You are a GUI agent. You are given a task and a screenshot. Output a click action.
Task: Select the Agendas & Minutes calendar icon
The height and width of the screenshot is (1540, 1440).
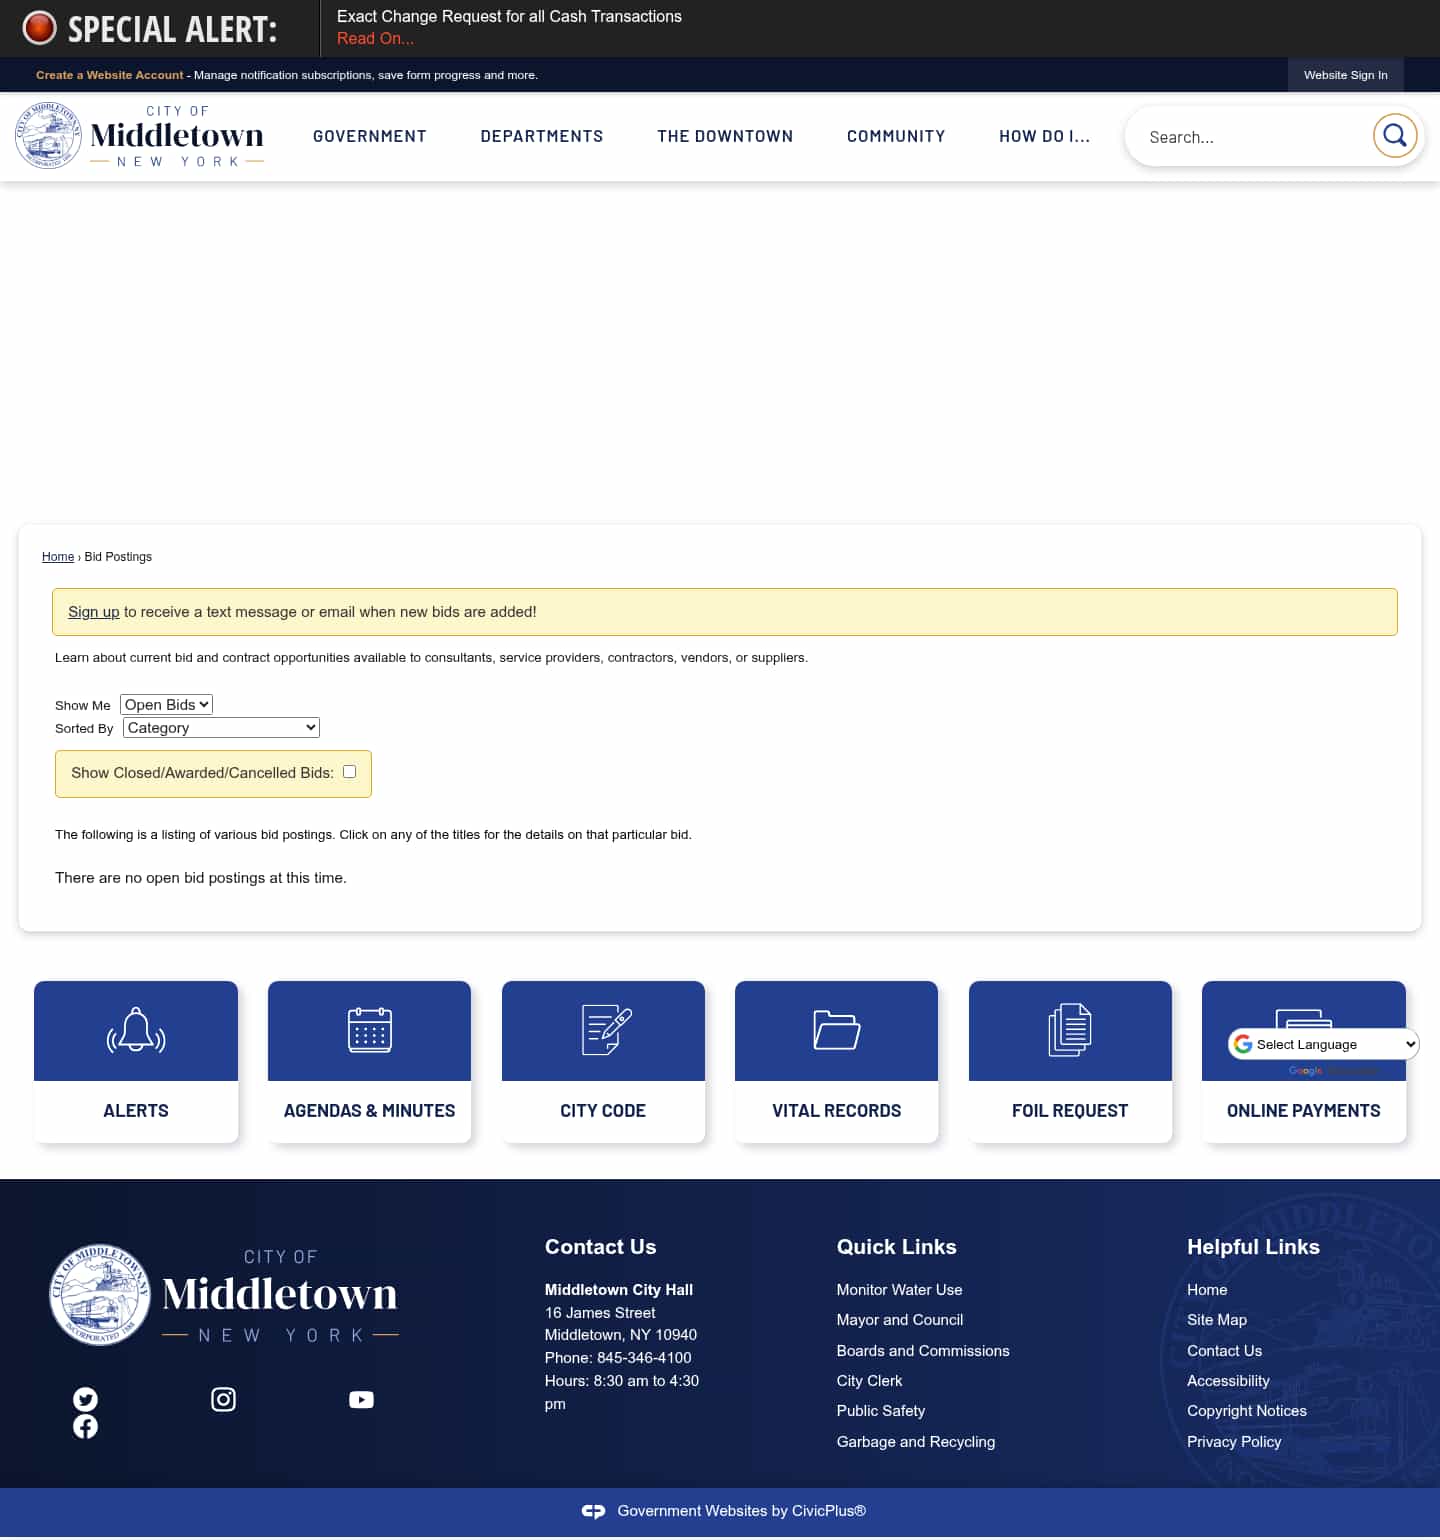[x=369, y=1031]
